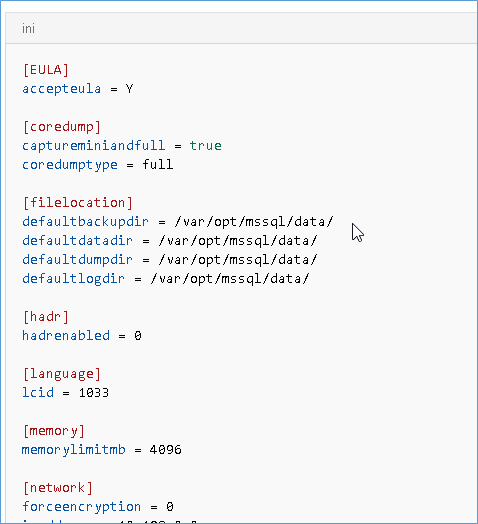The height and width of the screenshot is (524, 478).
Task: Click the accepteula key
Action: [x=62, y=89]
